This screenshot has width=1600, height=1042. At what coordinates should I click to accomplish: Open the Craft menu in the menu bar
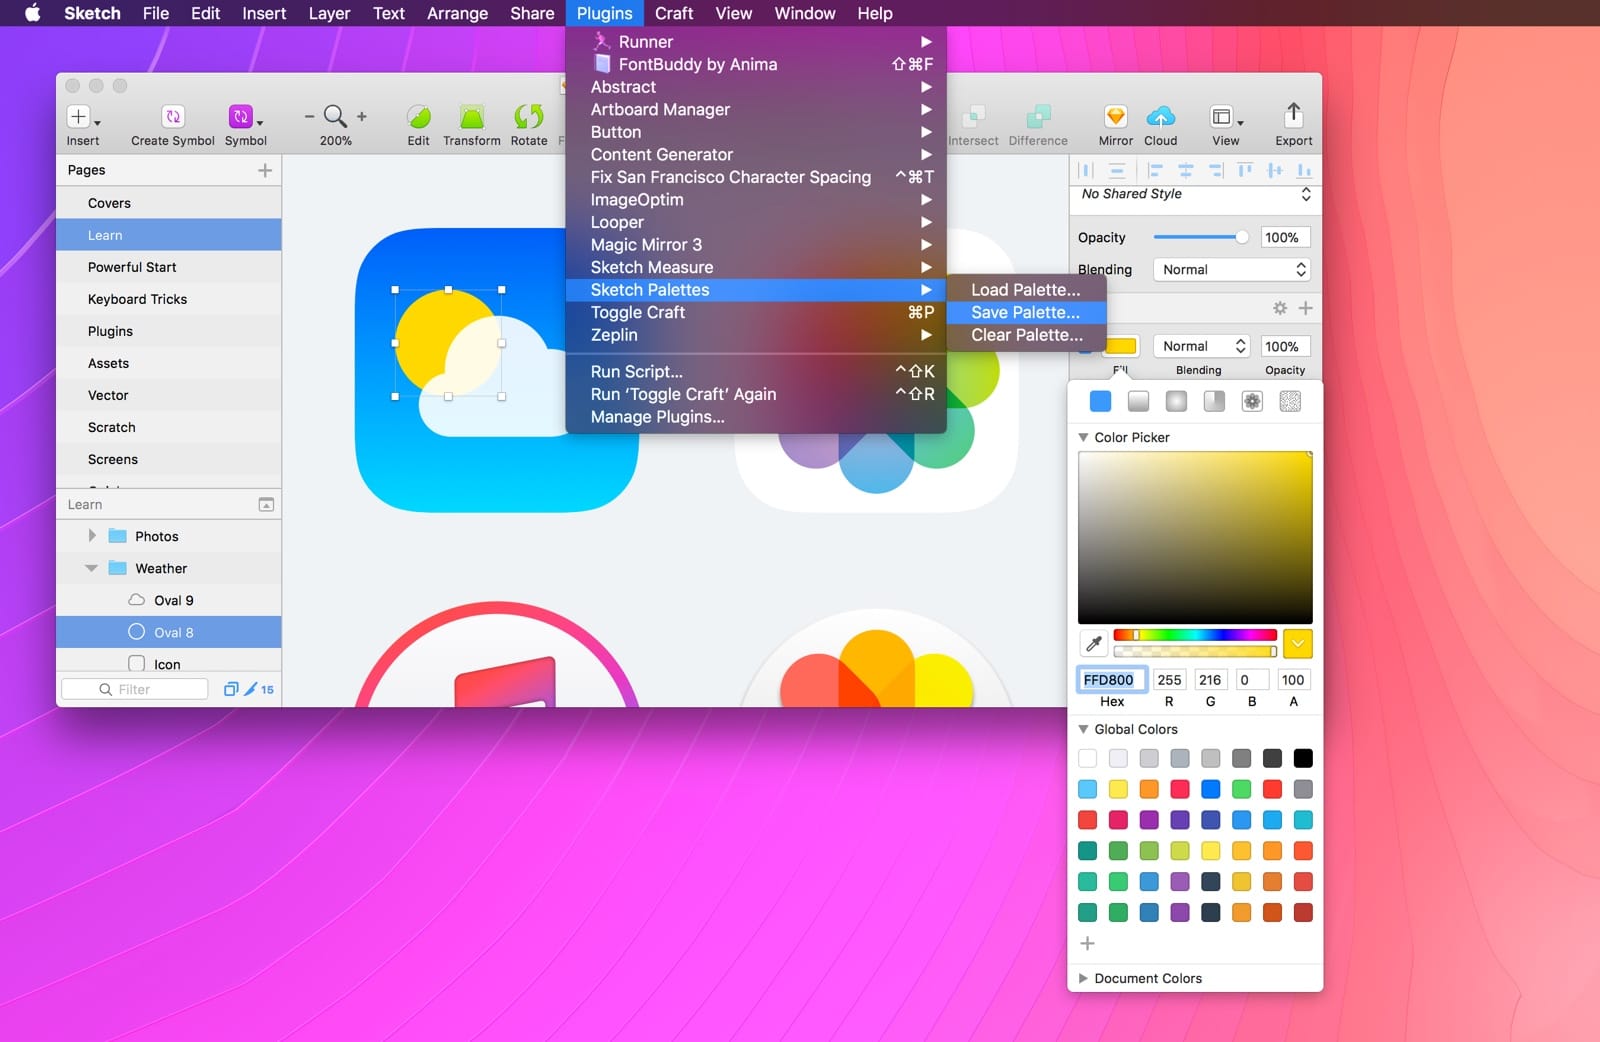(x=673, y=13)
